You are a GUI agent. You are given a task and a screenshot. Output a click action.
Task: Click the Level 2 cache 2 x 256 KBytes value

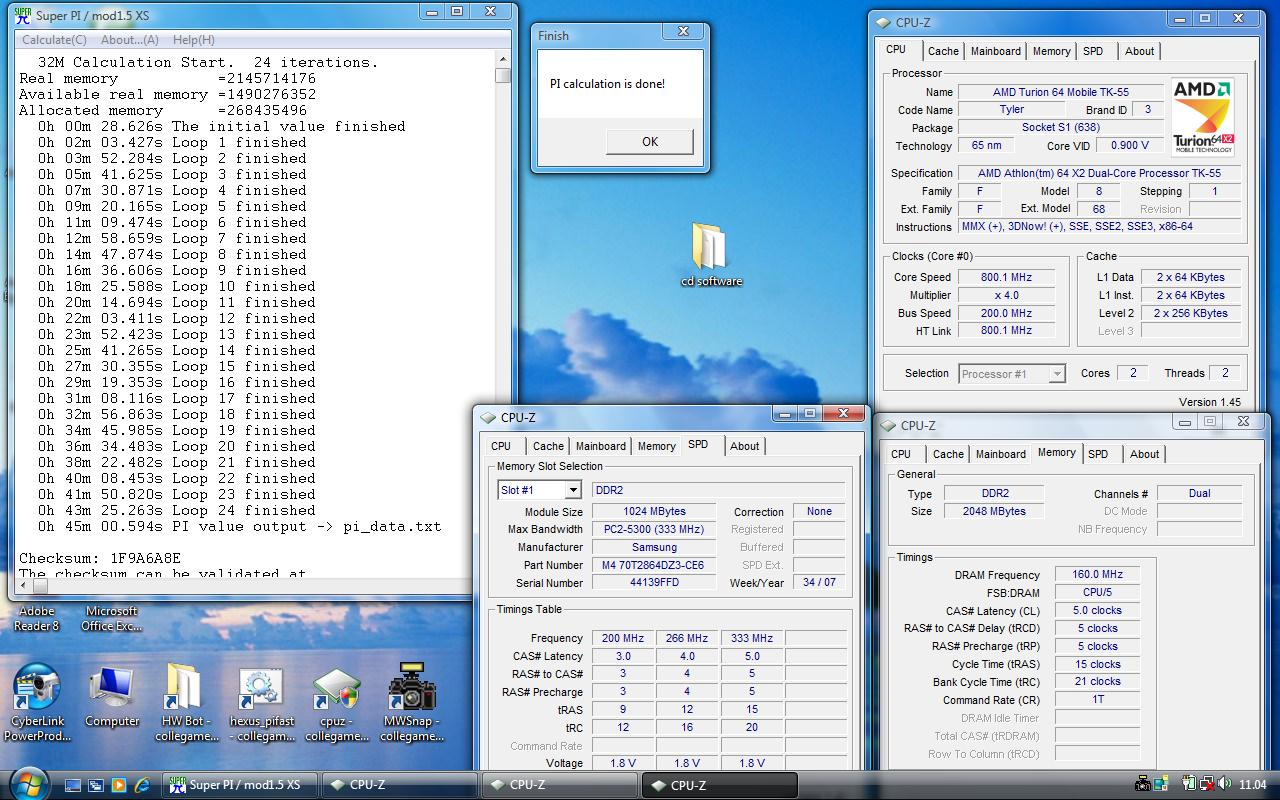click(x=1190, y=313)
